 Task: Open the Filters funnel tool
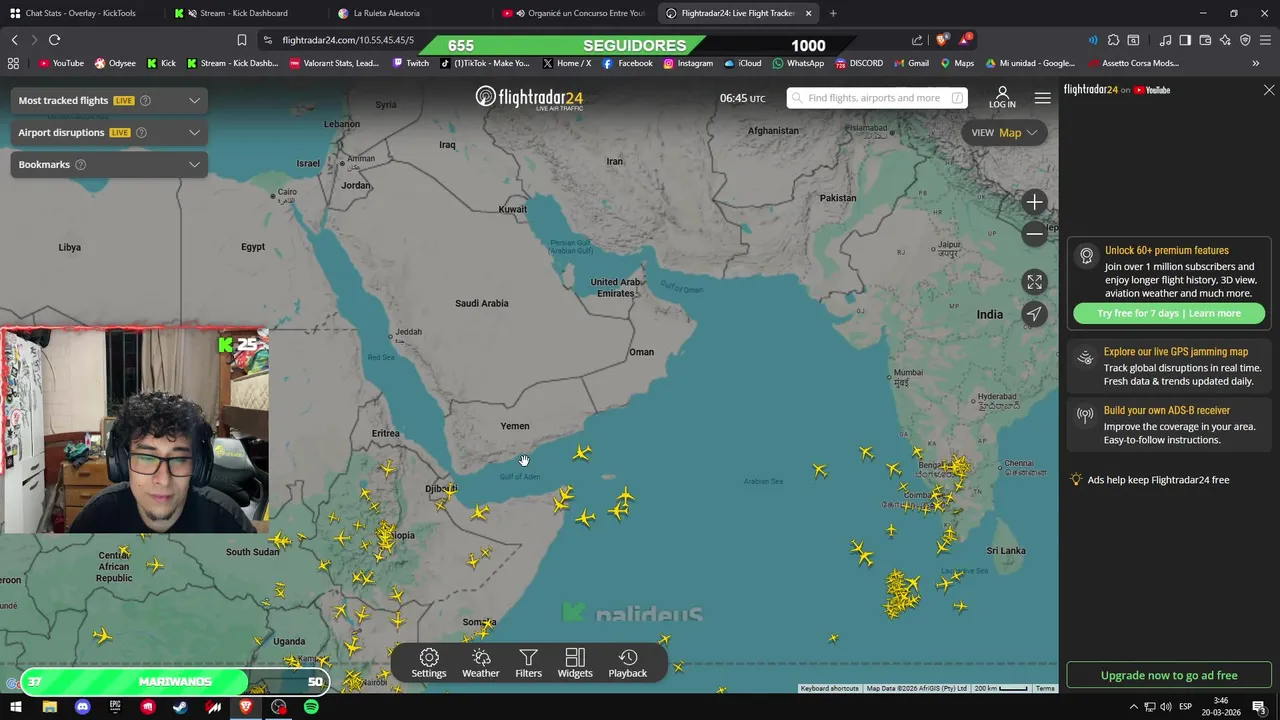(x=528, y=663)
